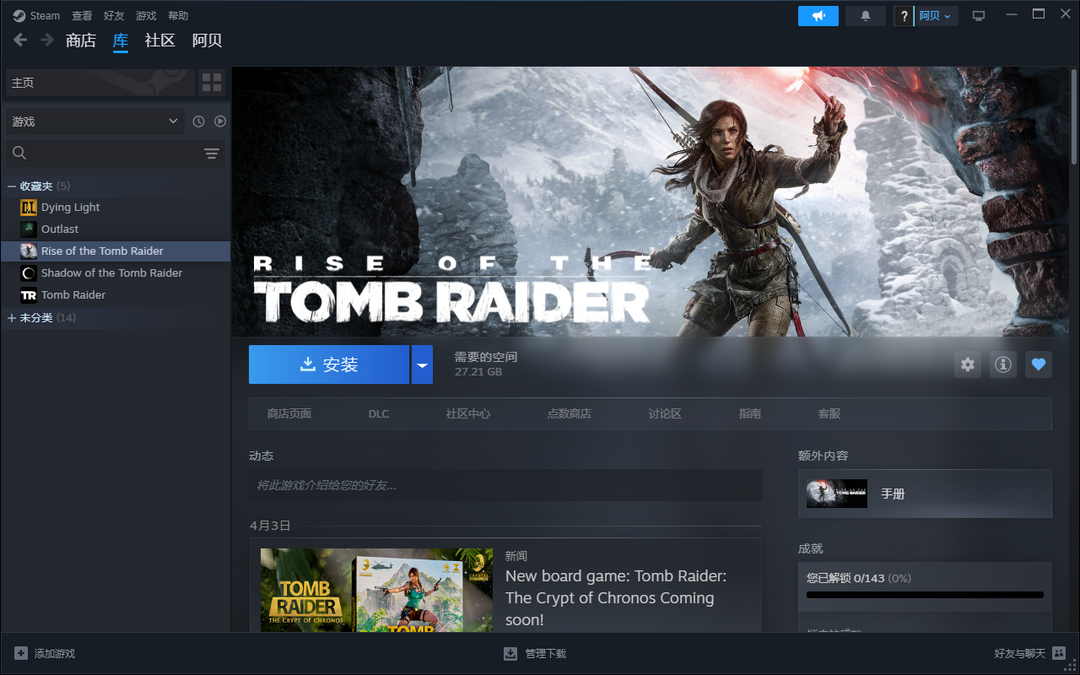Show game info icon

(x=1003, y=364)
